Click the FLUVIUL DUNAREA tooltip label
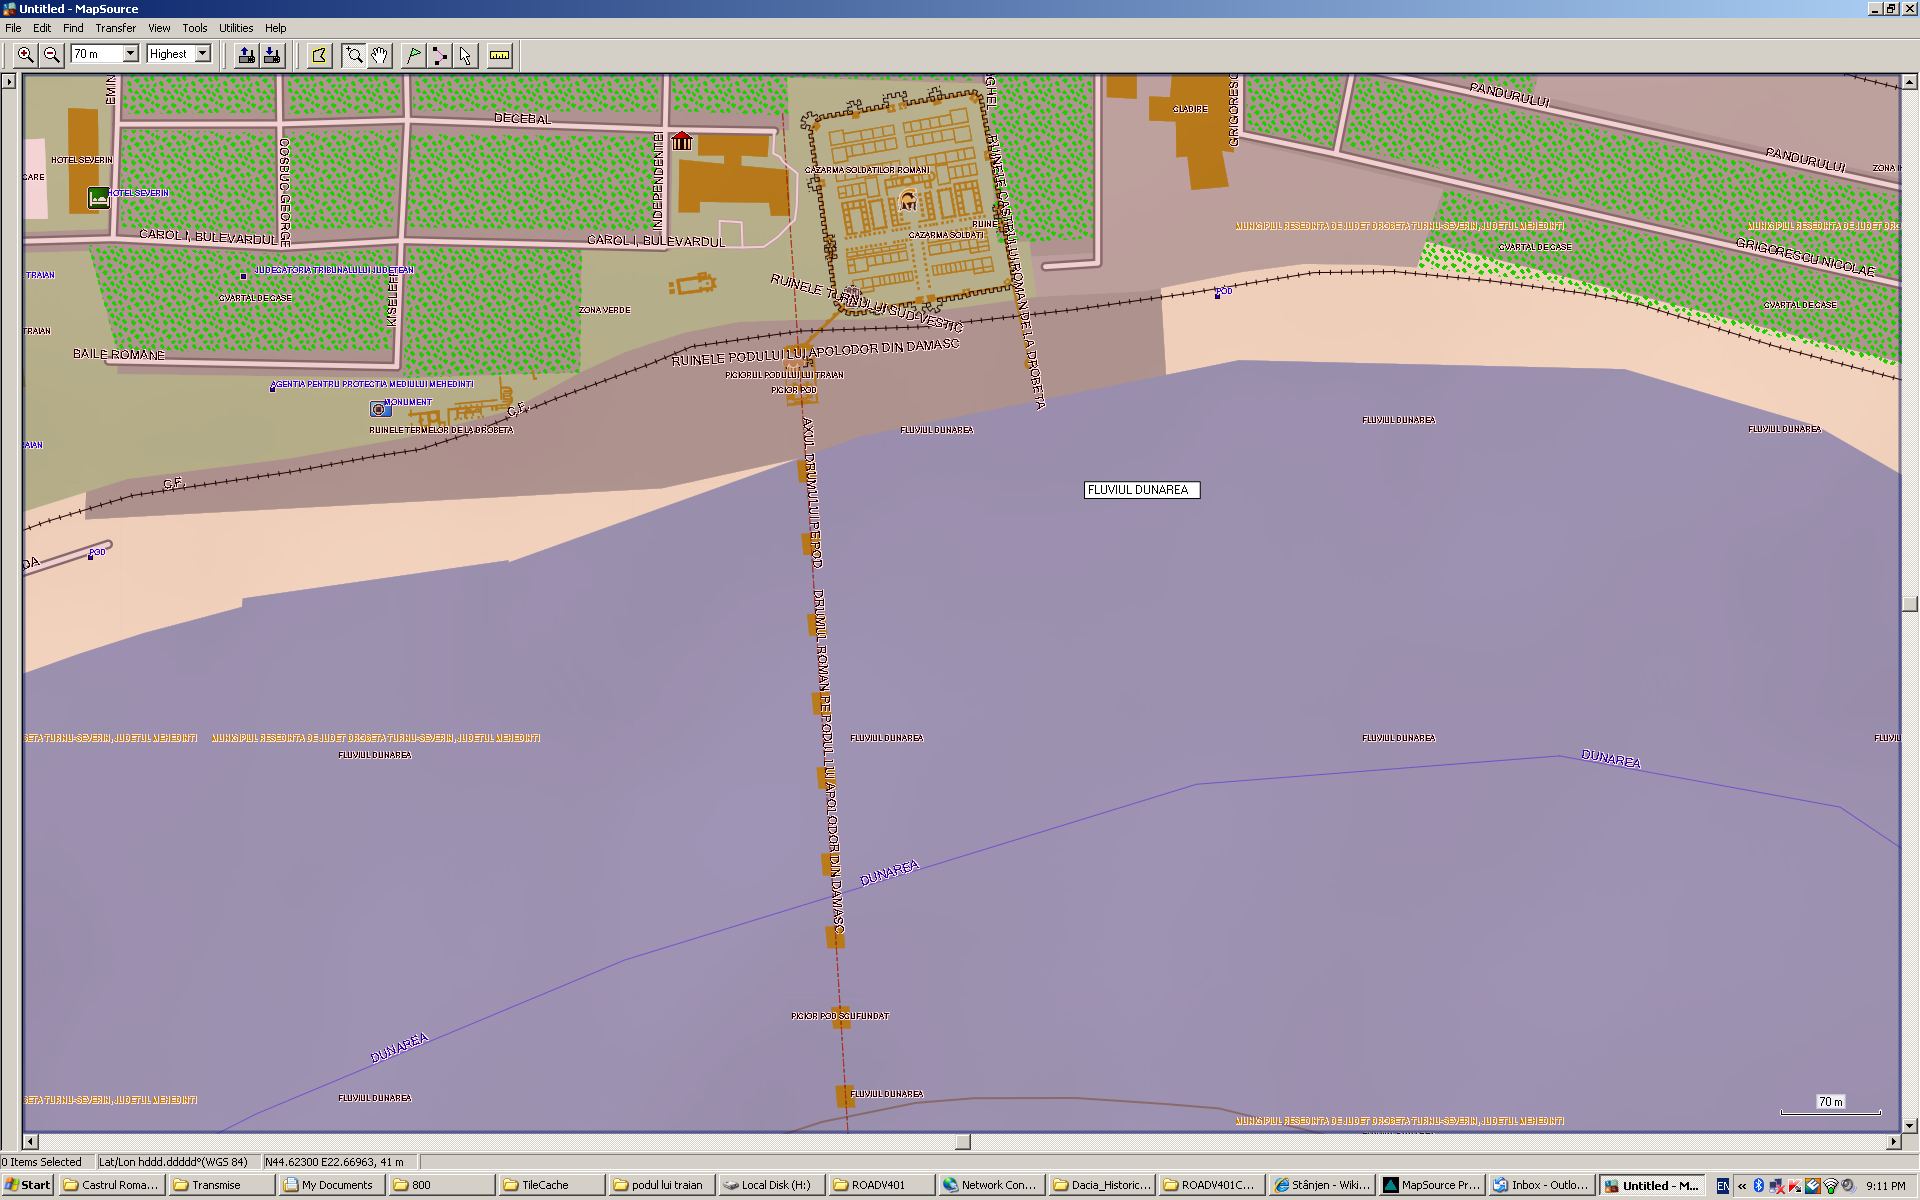Image resolution: width=1920 pixels, height=1200 pixels. coord(1142,490)
